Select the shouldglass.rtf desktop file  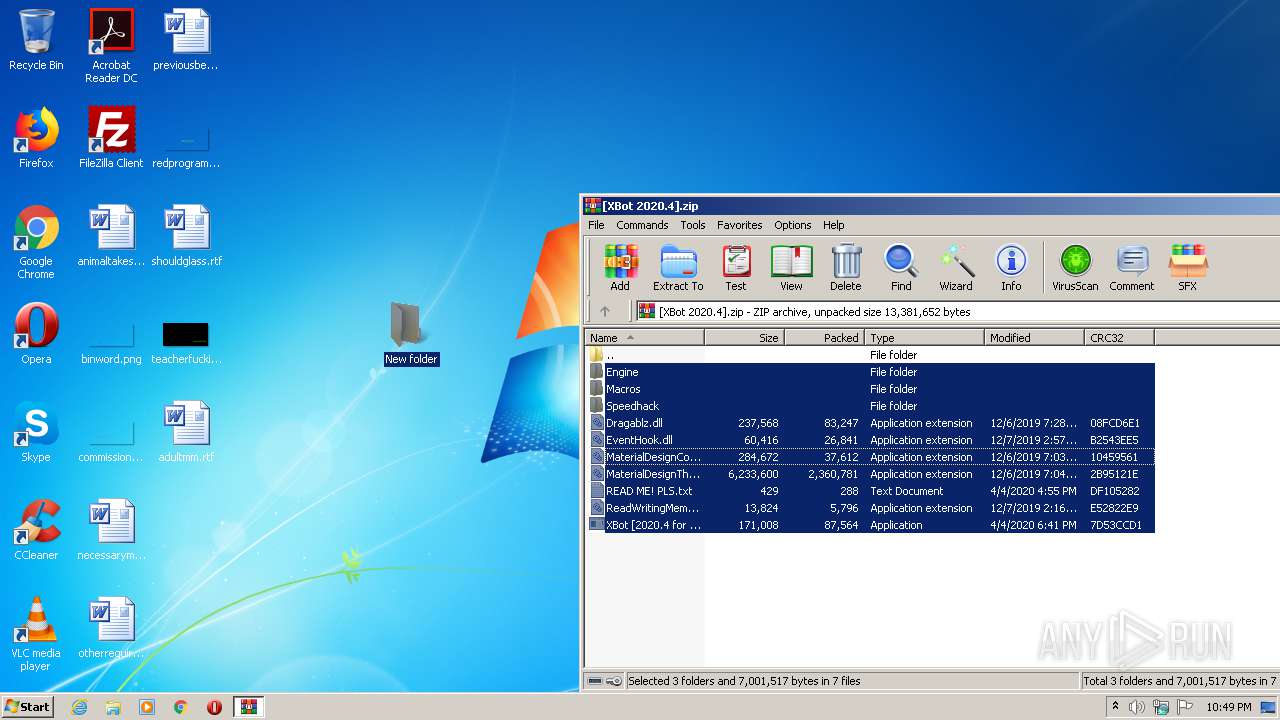pyautogui.click(x=186, y=236)
